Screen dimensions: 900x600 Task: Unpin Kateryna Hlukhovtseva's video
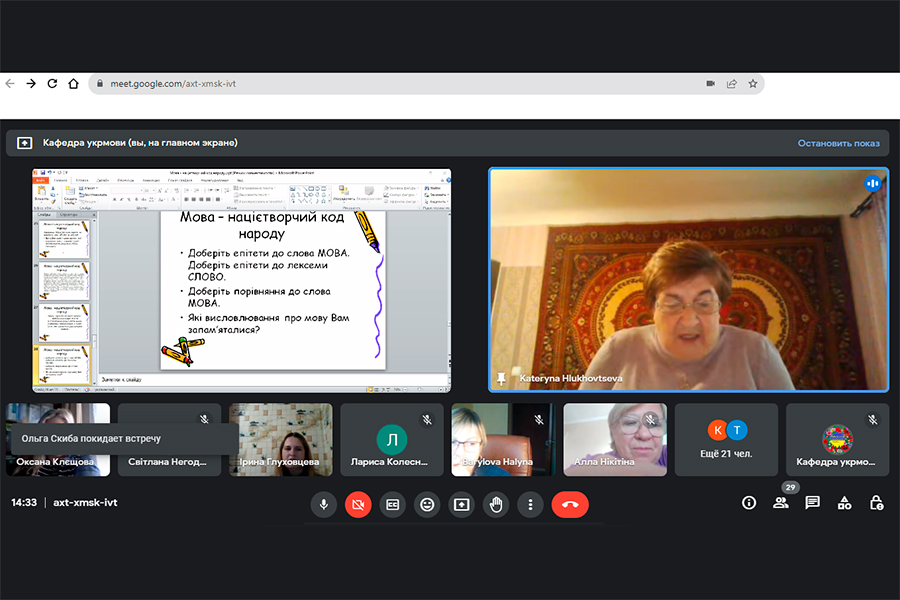point(501,378)
